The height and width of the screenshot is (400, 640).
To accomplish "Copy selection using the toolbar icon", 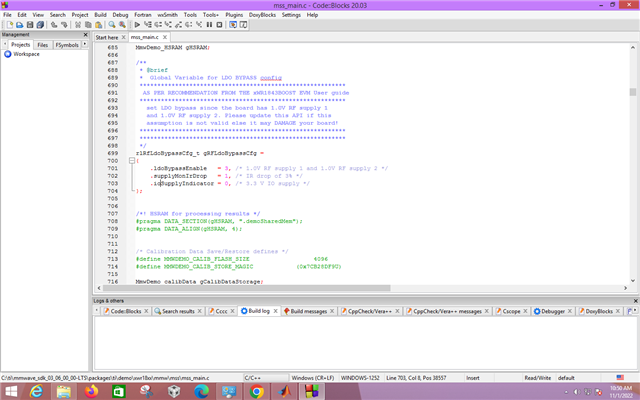I will click(88, 25).
